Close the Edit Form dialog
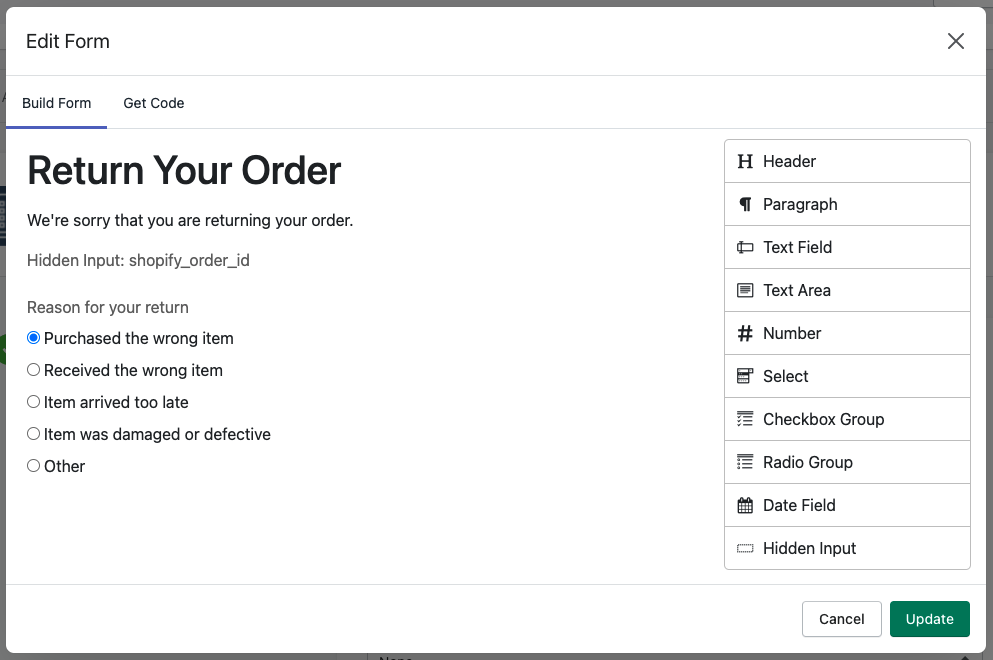The height and width of the screenshot is (660, 993). coord(956,41)
